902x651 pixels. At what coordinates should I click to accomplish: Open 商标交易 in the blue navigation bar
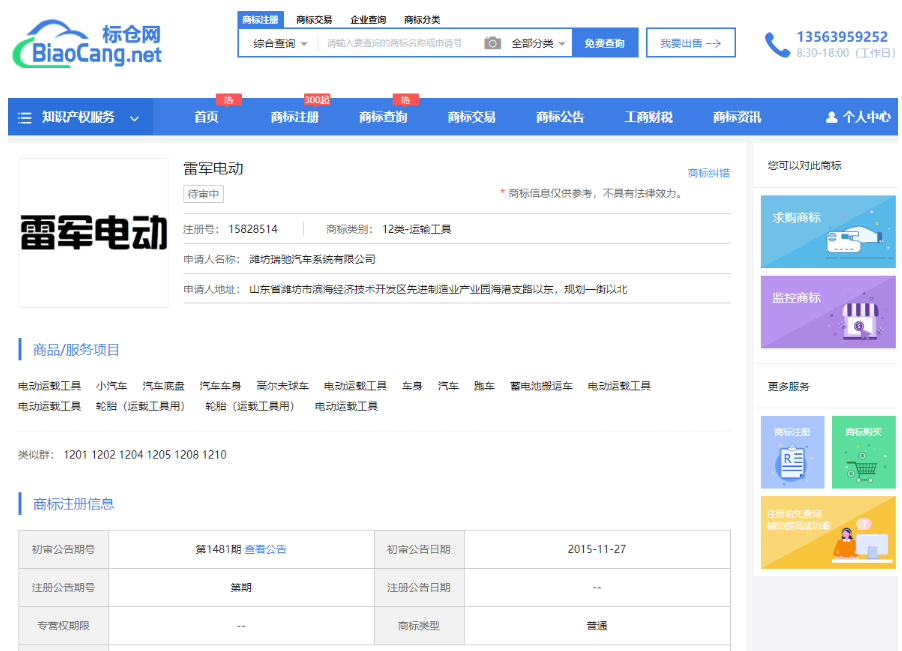click(x=472, y=117)
